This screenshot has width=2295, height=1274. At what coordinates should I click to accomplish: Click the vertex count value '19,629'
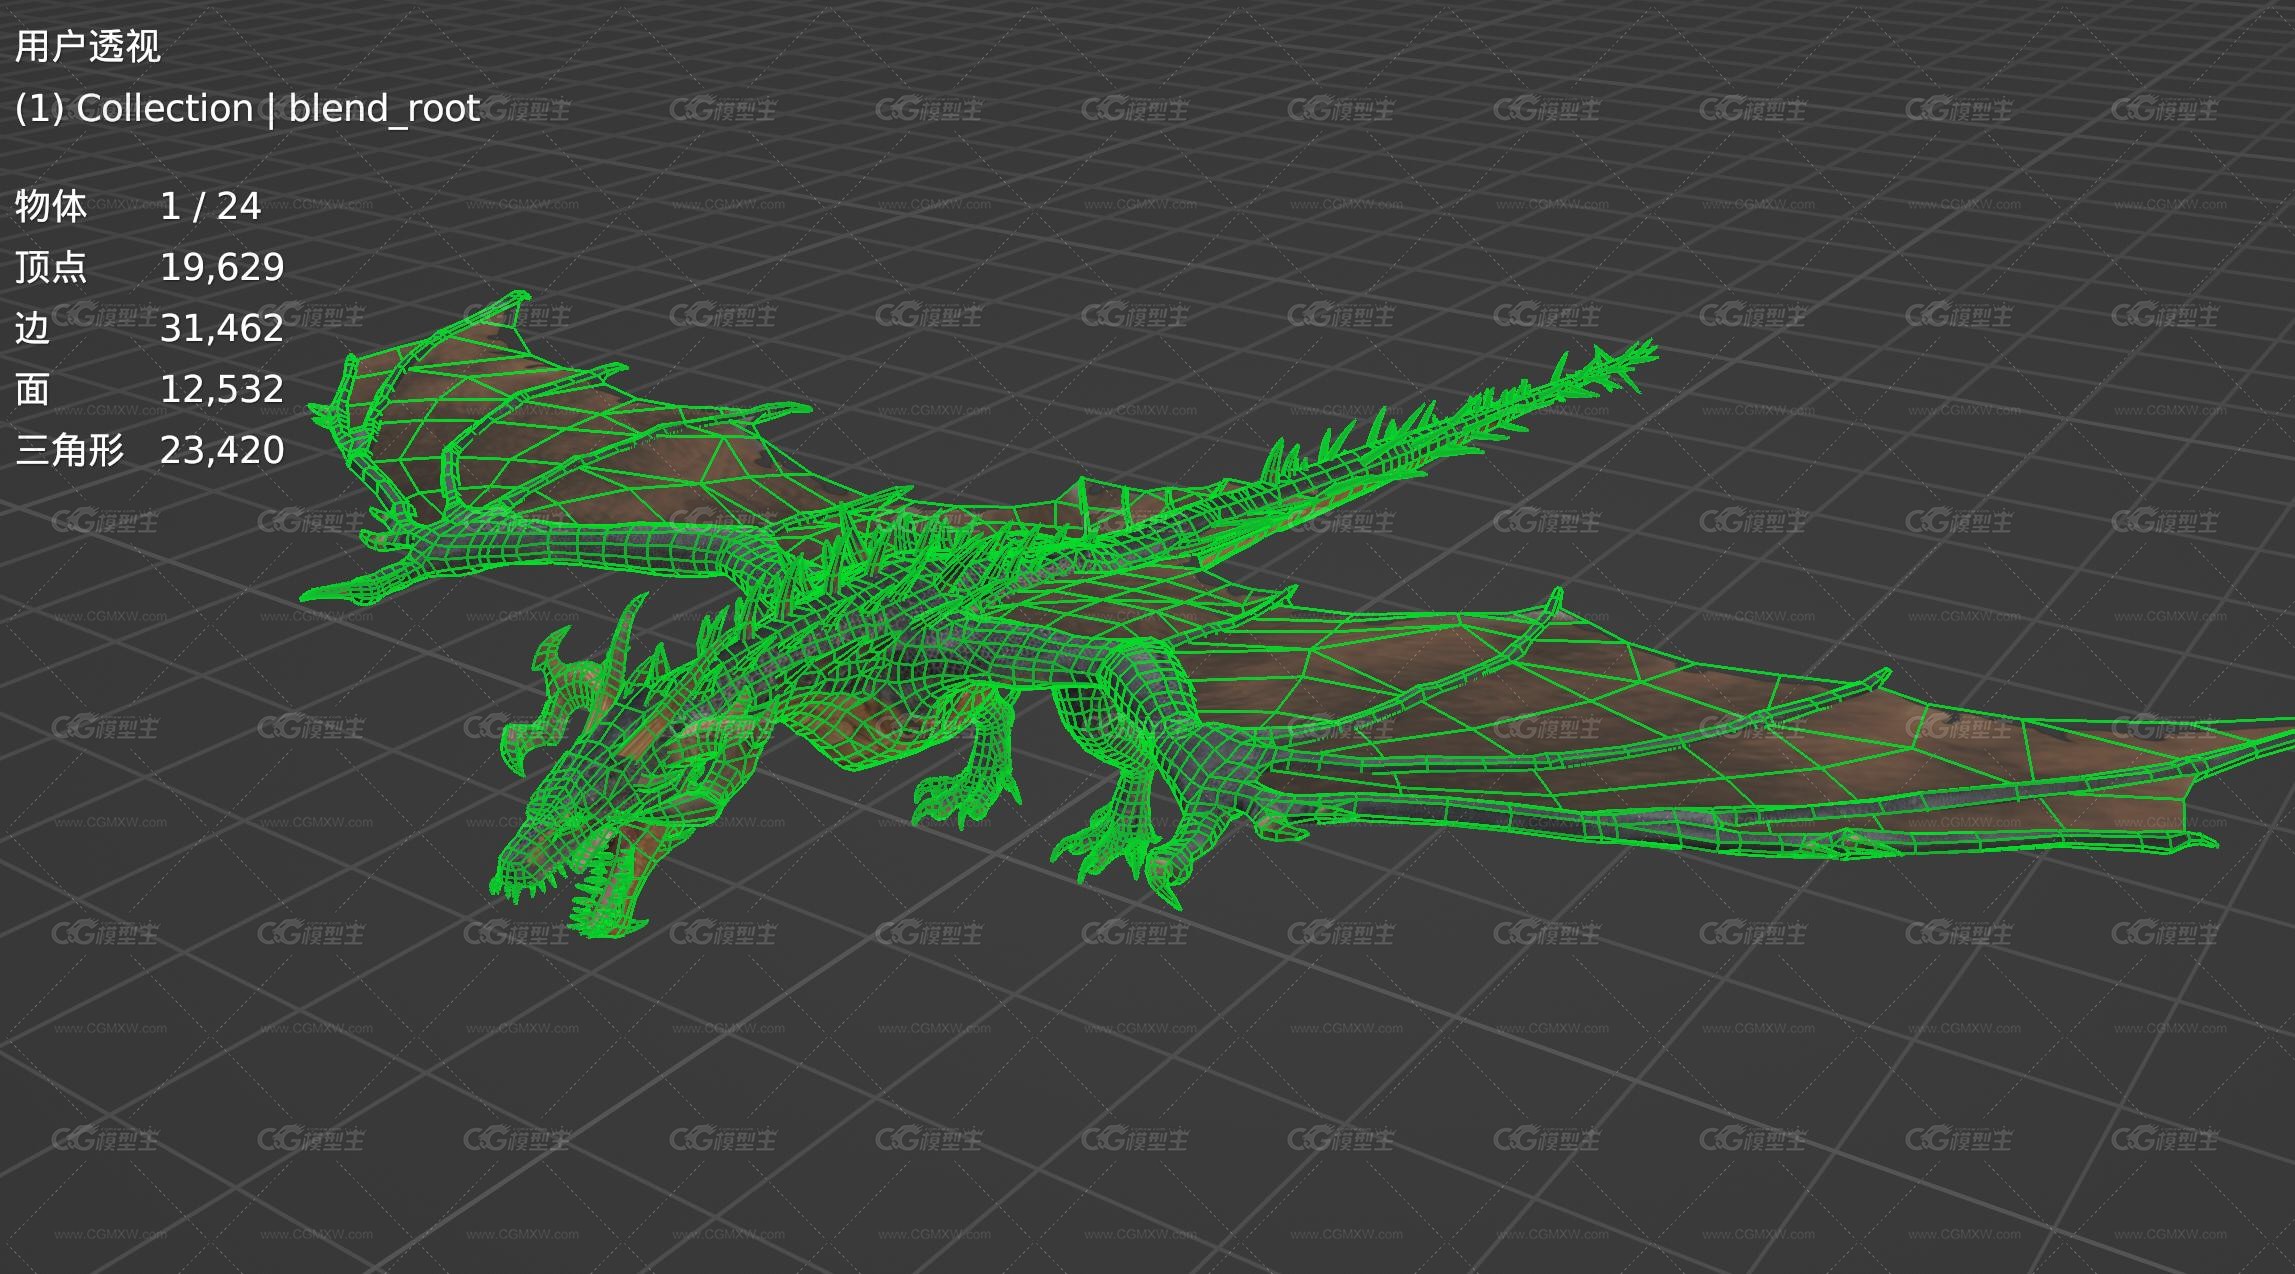pyautogui.click(x=222, y=267)
